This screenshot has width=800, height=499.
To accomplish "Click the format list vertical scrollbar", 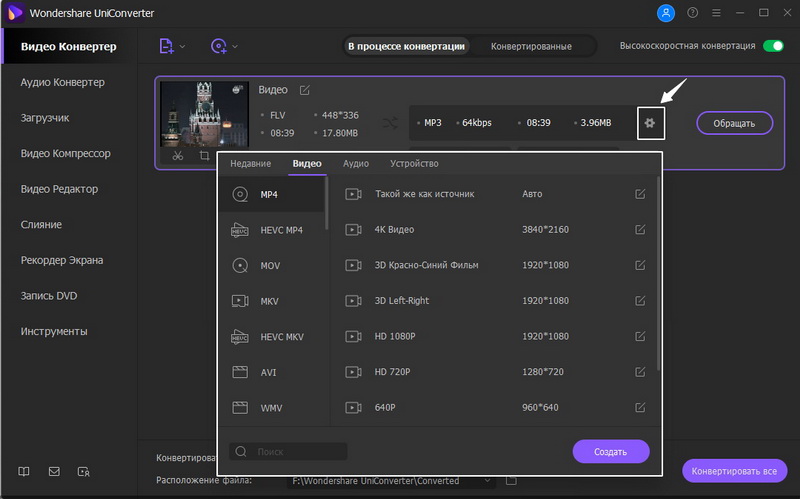I will click(657, 270).
